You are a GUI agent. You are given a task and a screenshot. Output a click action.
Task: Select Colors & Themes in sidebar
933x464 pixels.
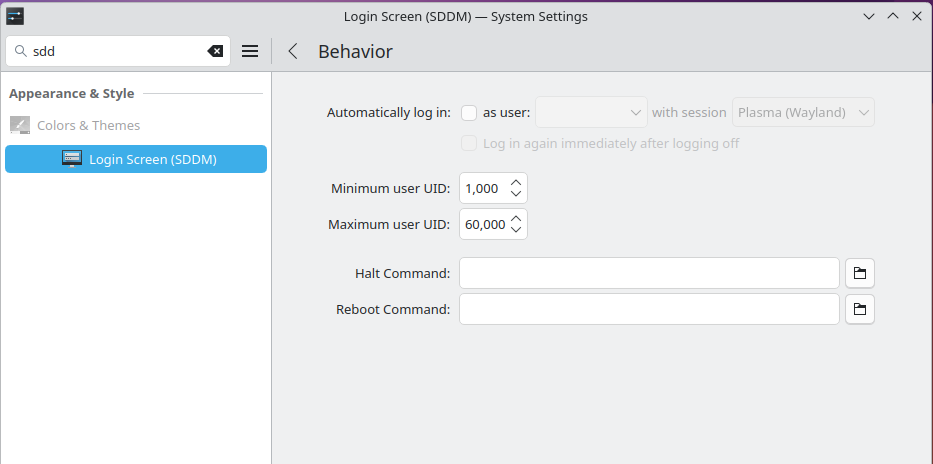pyautogui.click(x=88, y=125)
